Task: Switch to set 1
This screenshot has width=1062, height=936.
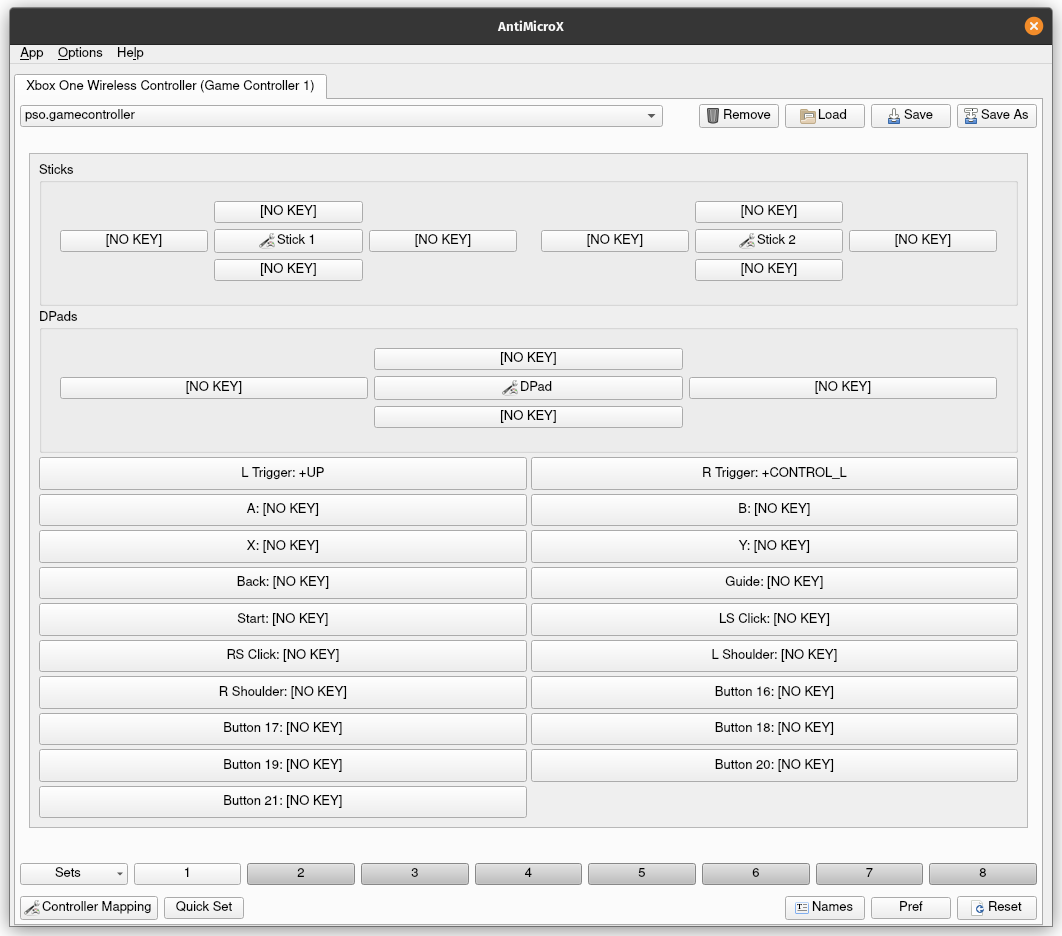Action: [x=188, y=874]
